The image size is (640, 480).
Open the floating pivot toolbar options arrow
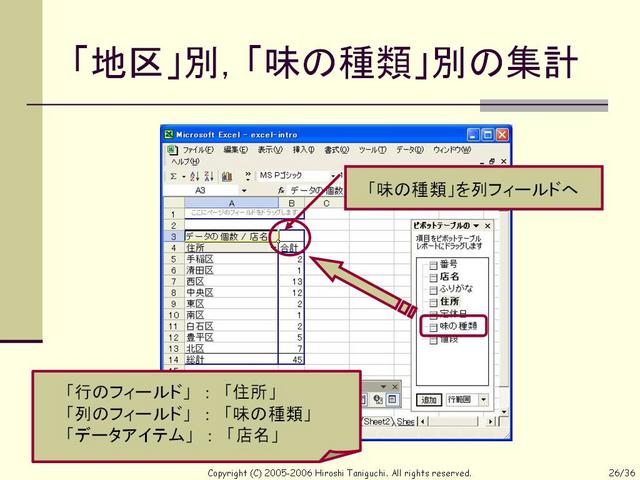point(383,386)
